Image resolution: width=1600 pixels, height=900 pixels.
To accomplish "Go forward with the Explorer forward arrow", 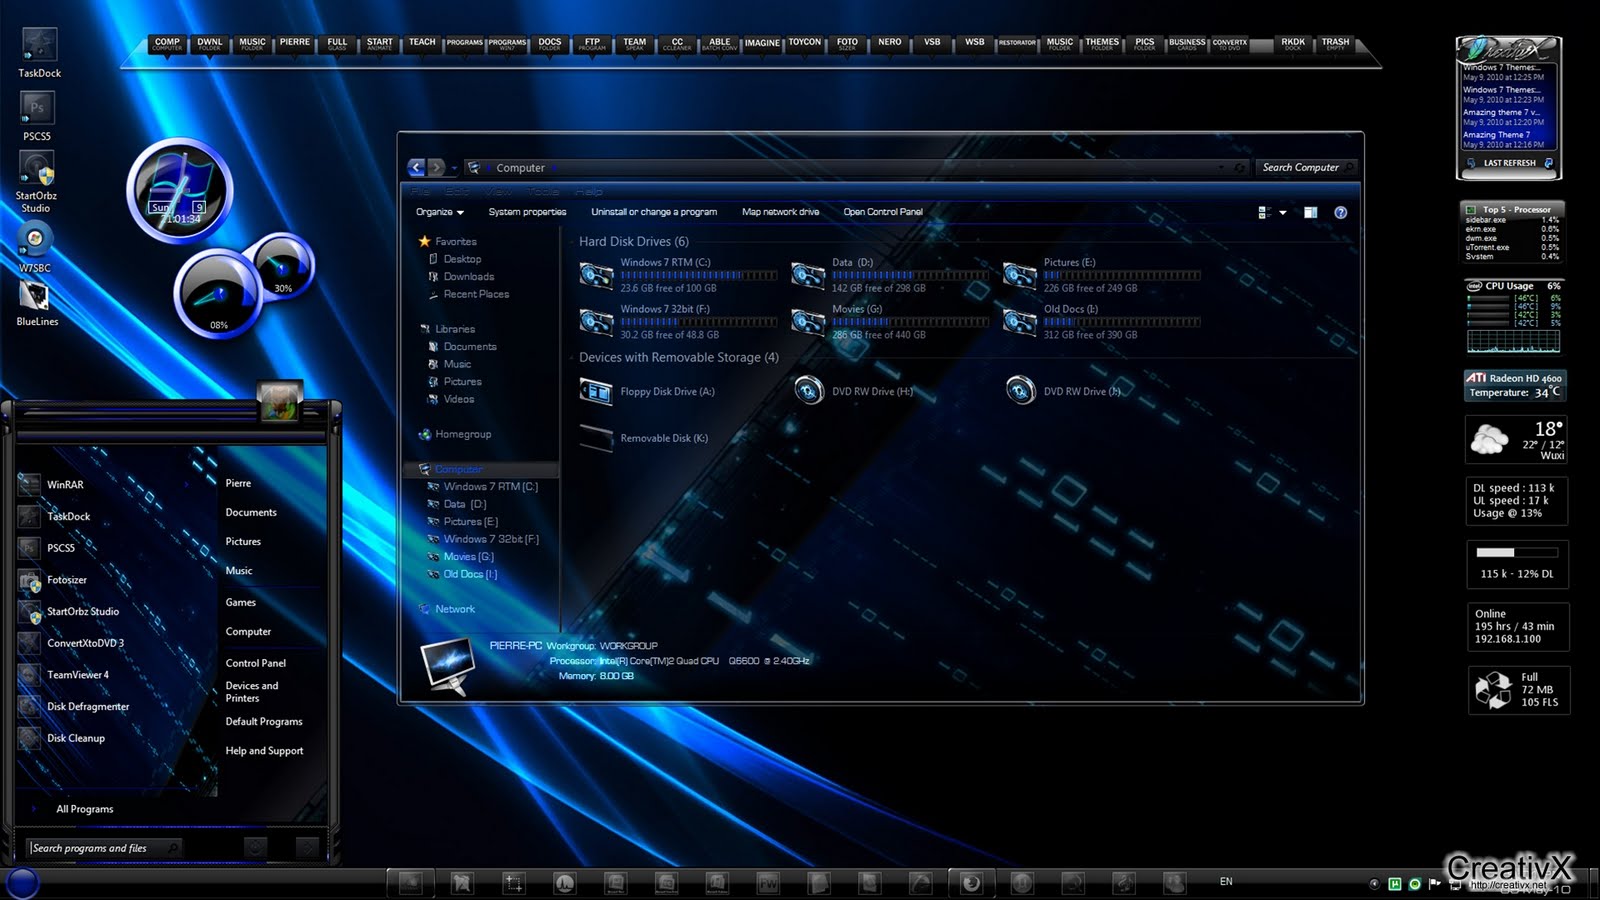I will coord(436,168).
